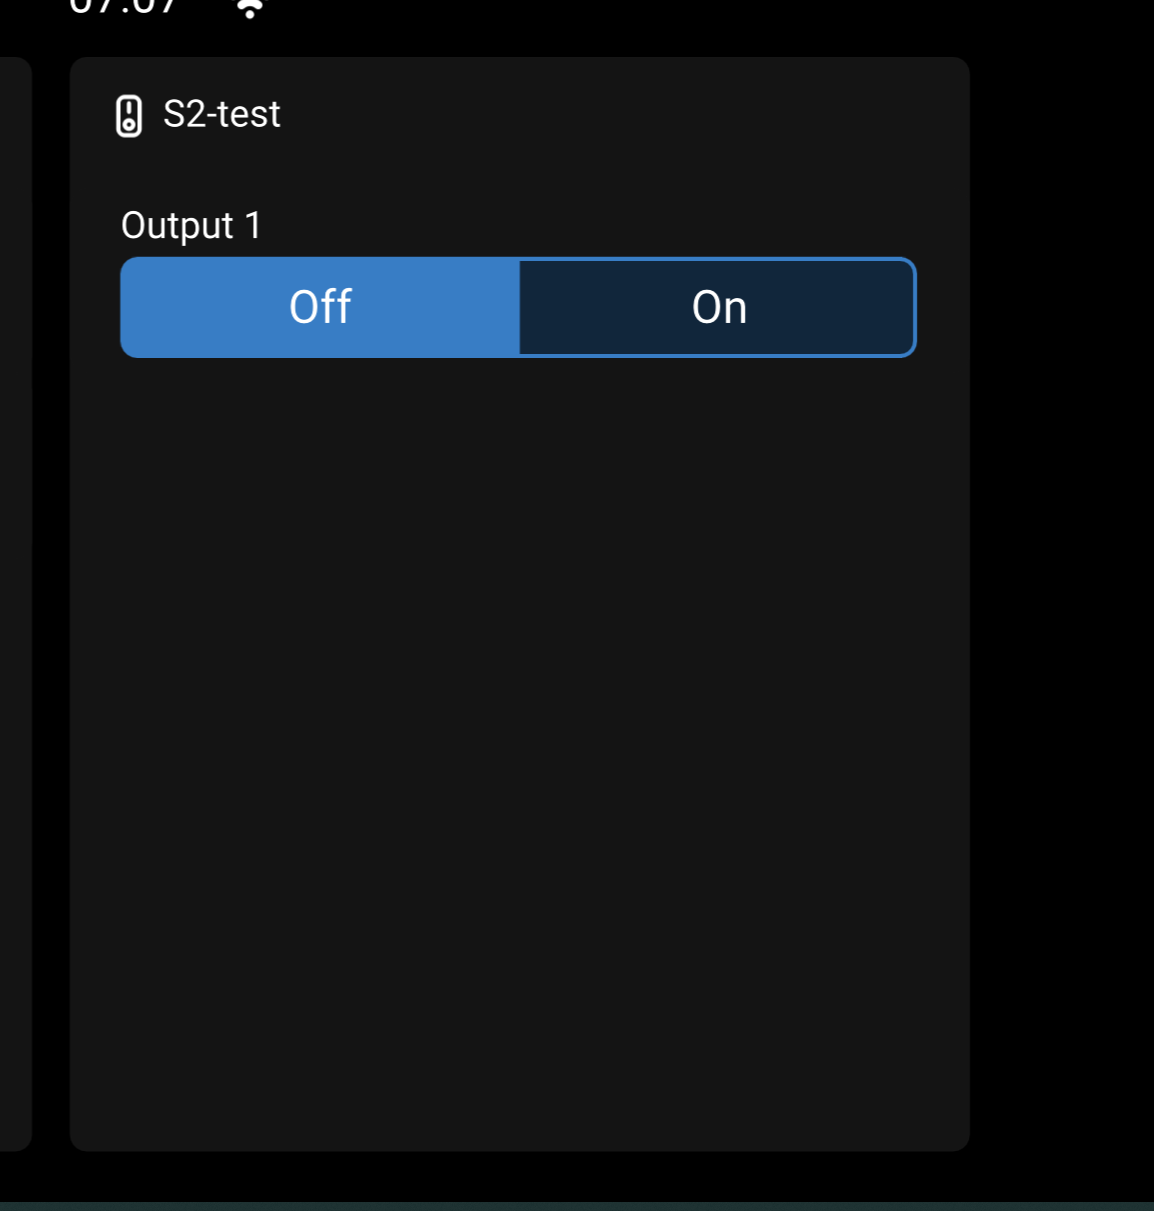
Task: Open the S2-test device title
Action: pos(221,114)
